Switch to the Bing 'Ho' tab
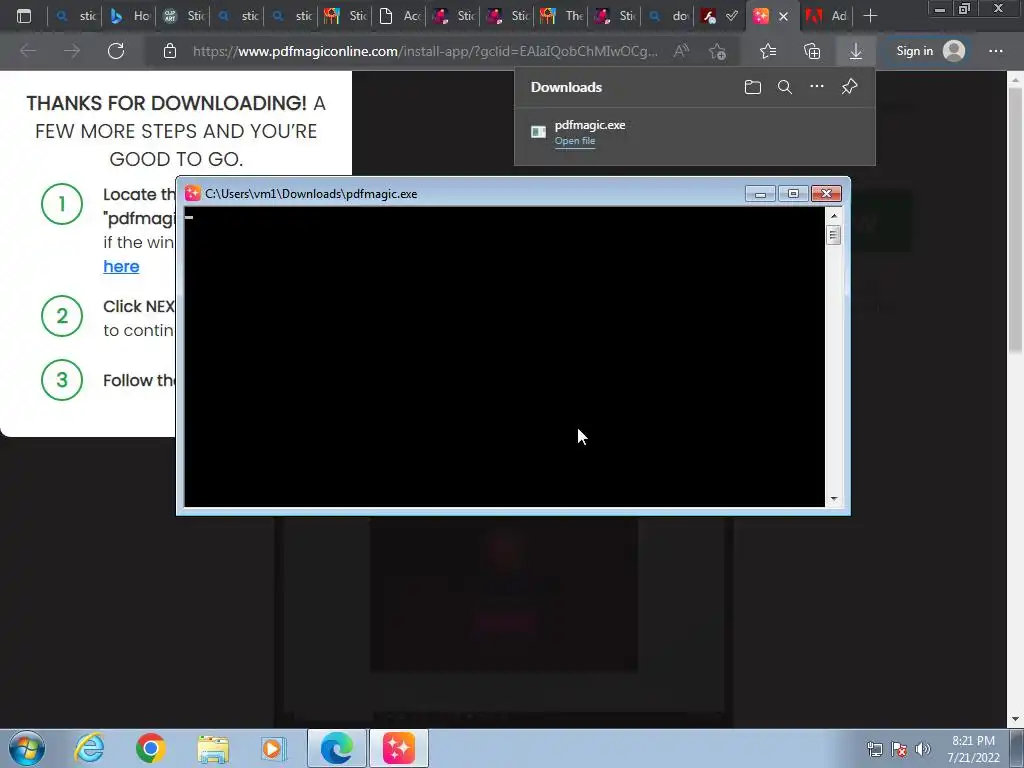The height and width of the screenshot is (768, 1024). pyautogui.click(x=129, y=16)
